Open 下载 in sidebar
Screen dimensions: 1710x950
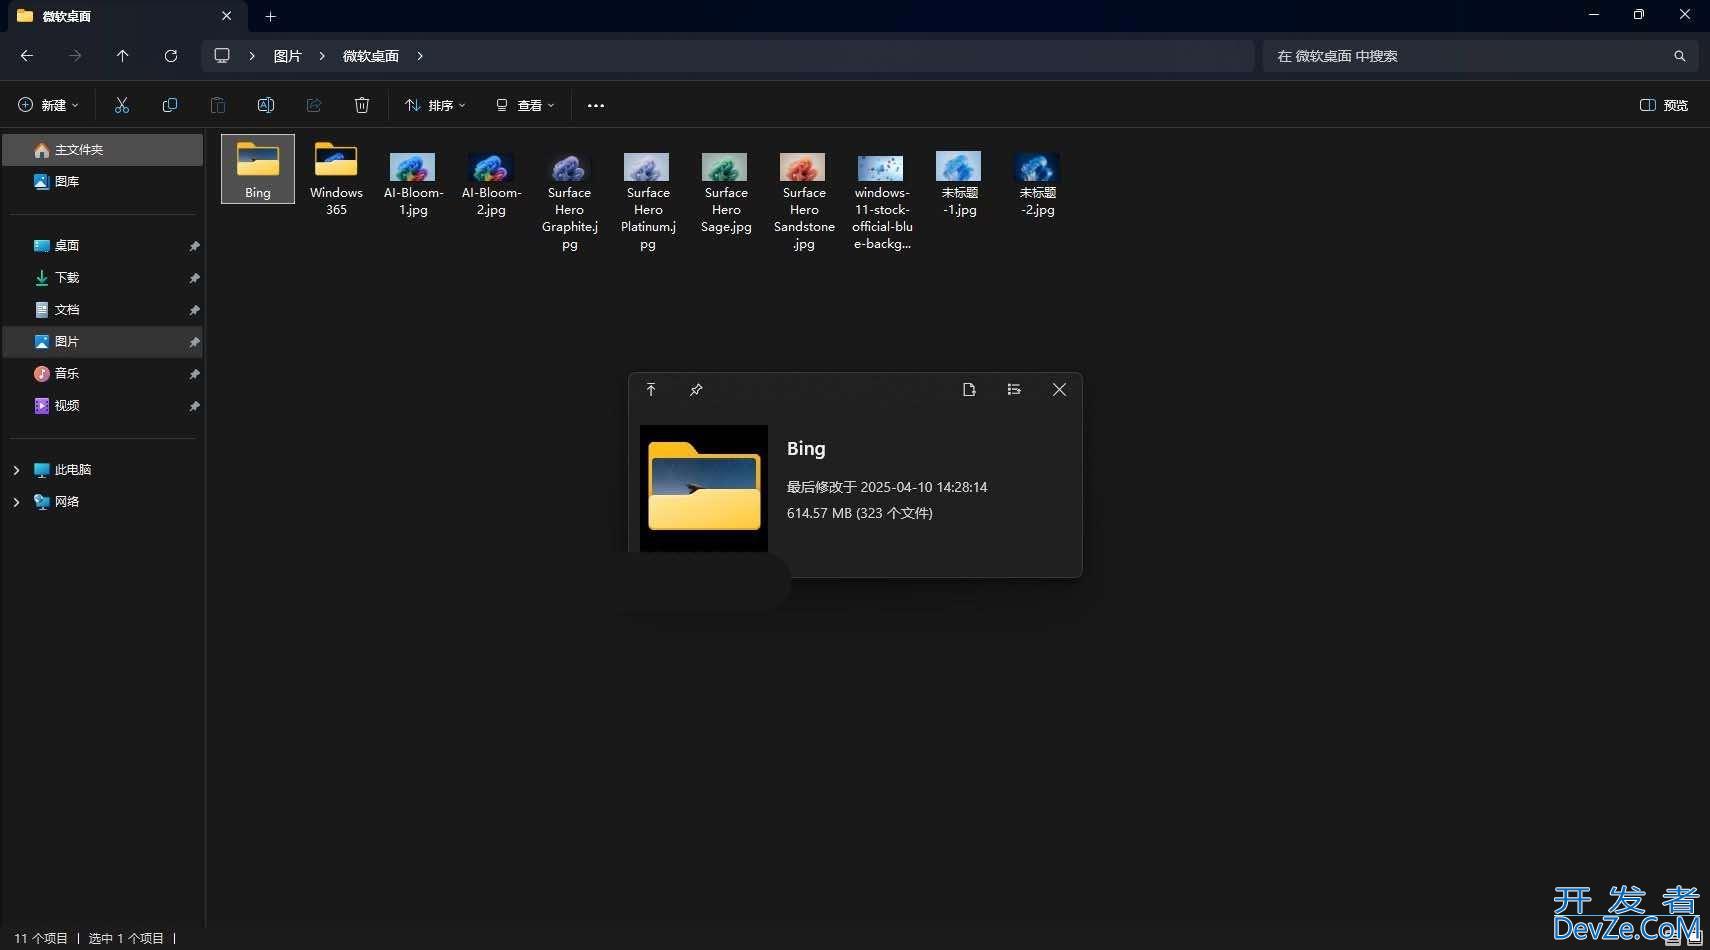(x=103, y=278)
